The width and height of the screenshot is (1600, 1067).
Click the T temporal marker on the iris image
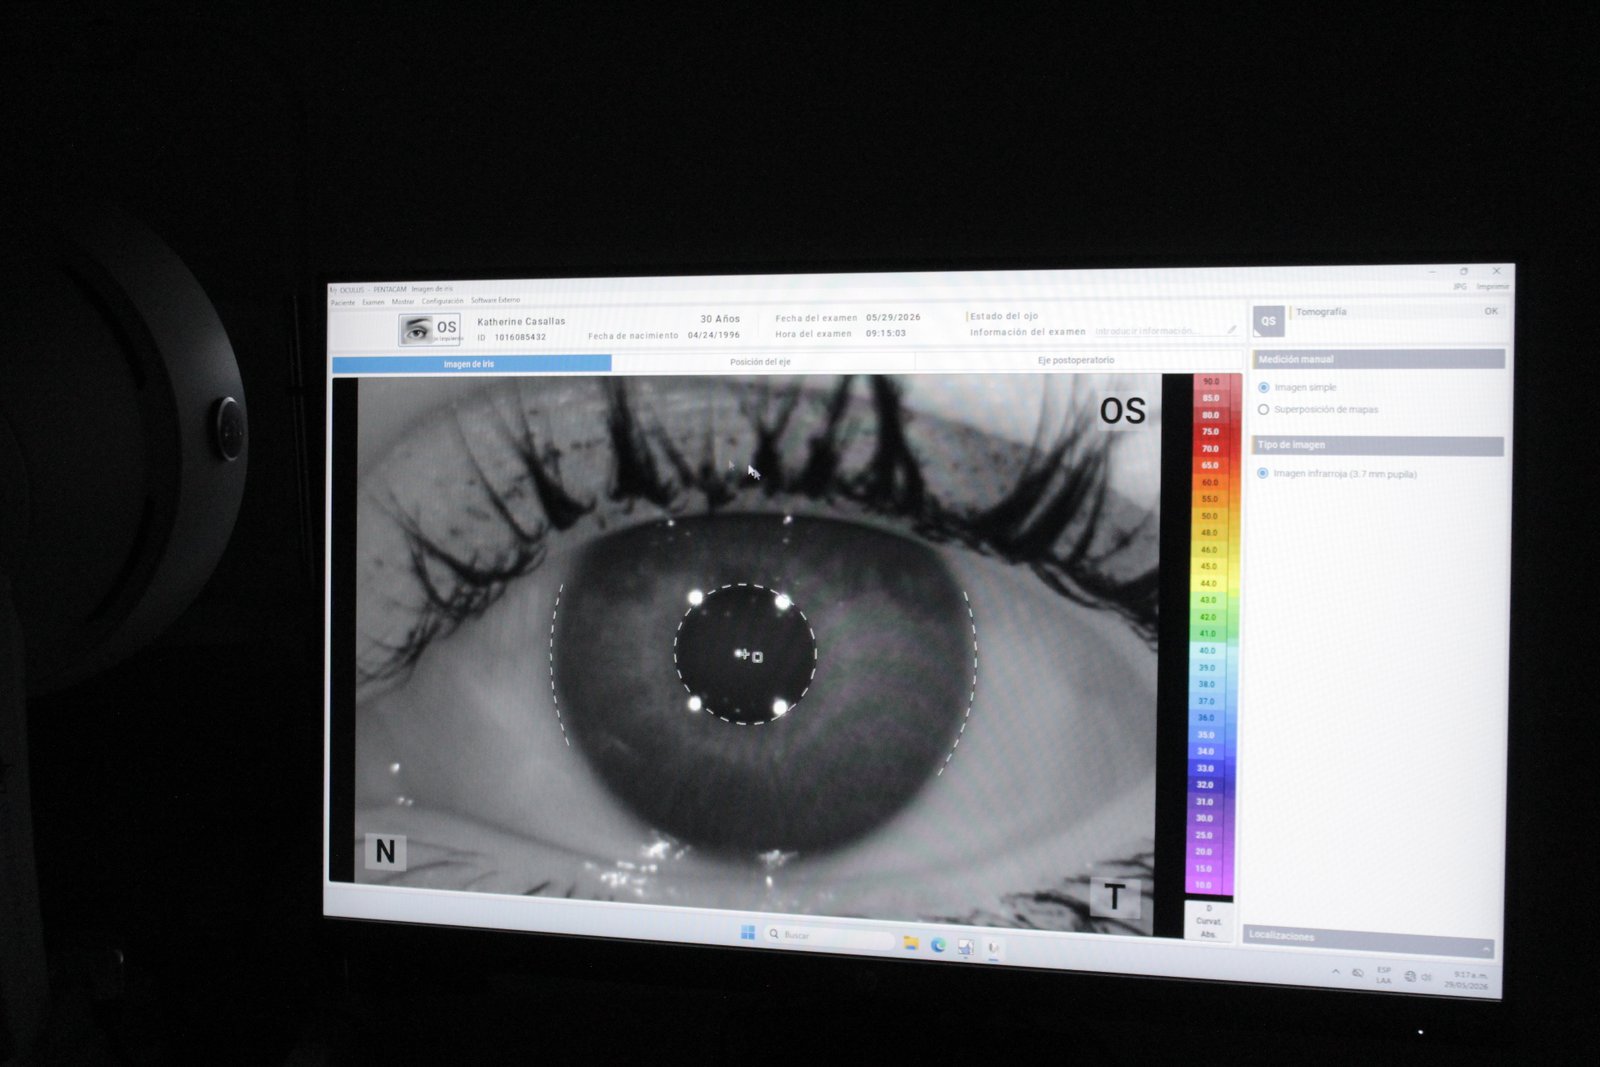point(1115,897)
